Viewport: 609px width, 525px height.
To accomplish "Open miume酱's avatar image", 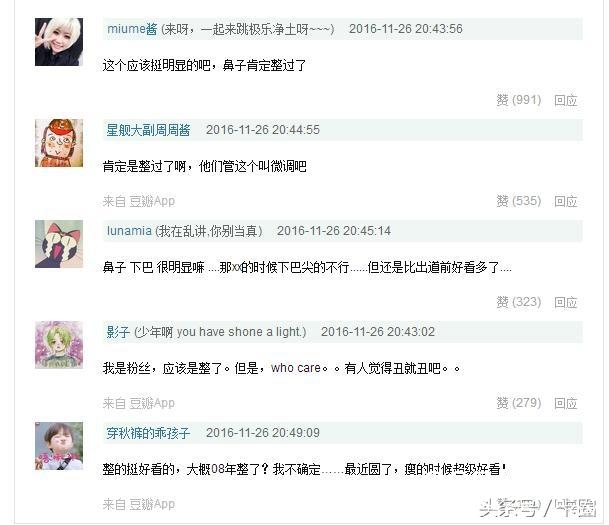I will tap(59, 42).
